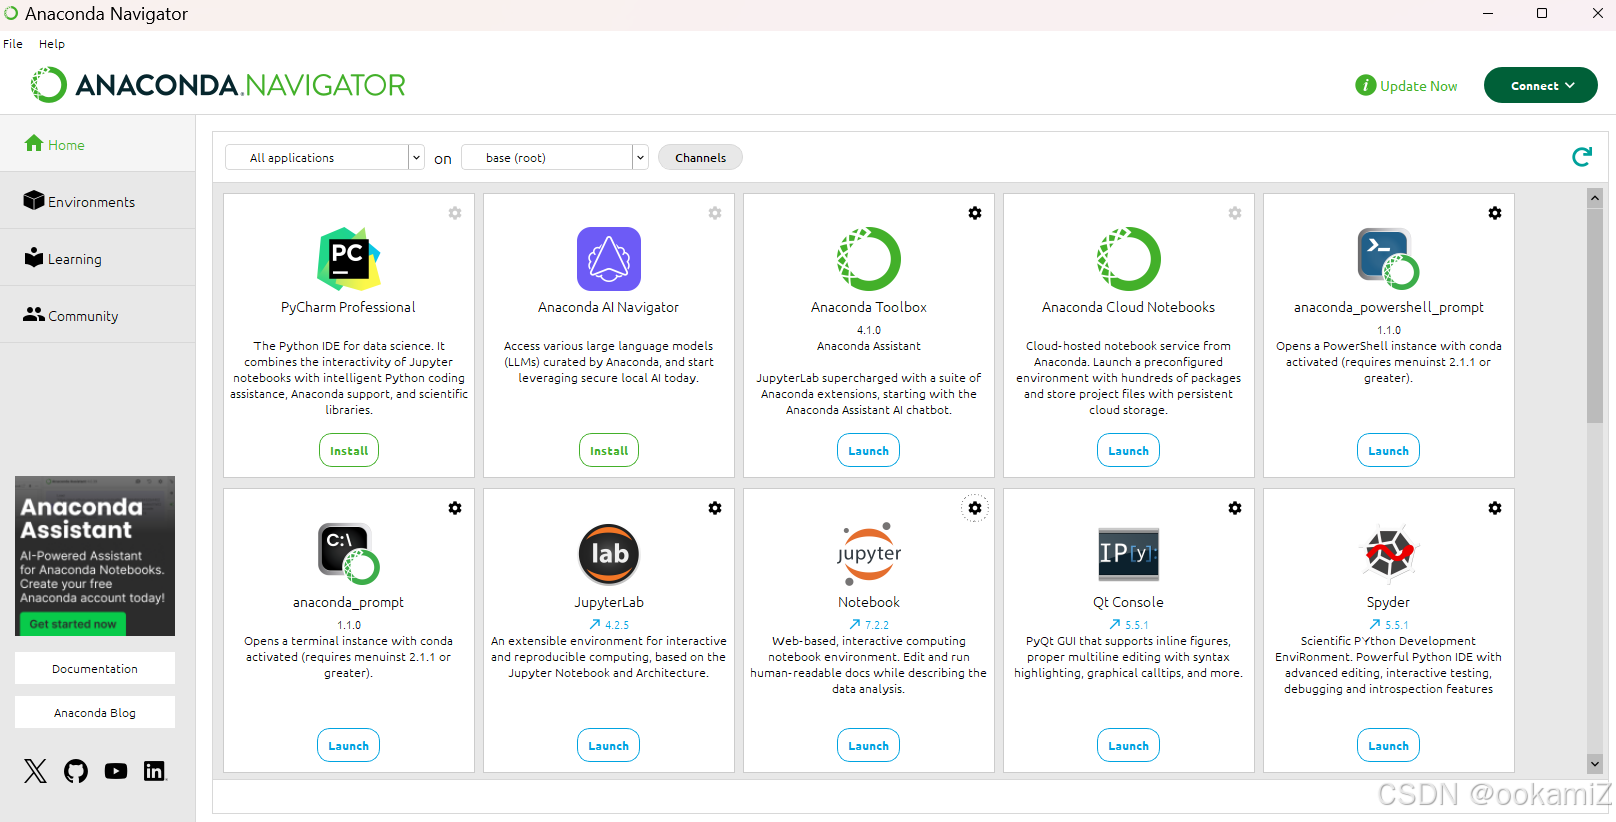Click the scrollbar down arrow

(x=1595, y=764)
